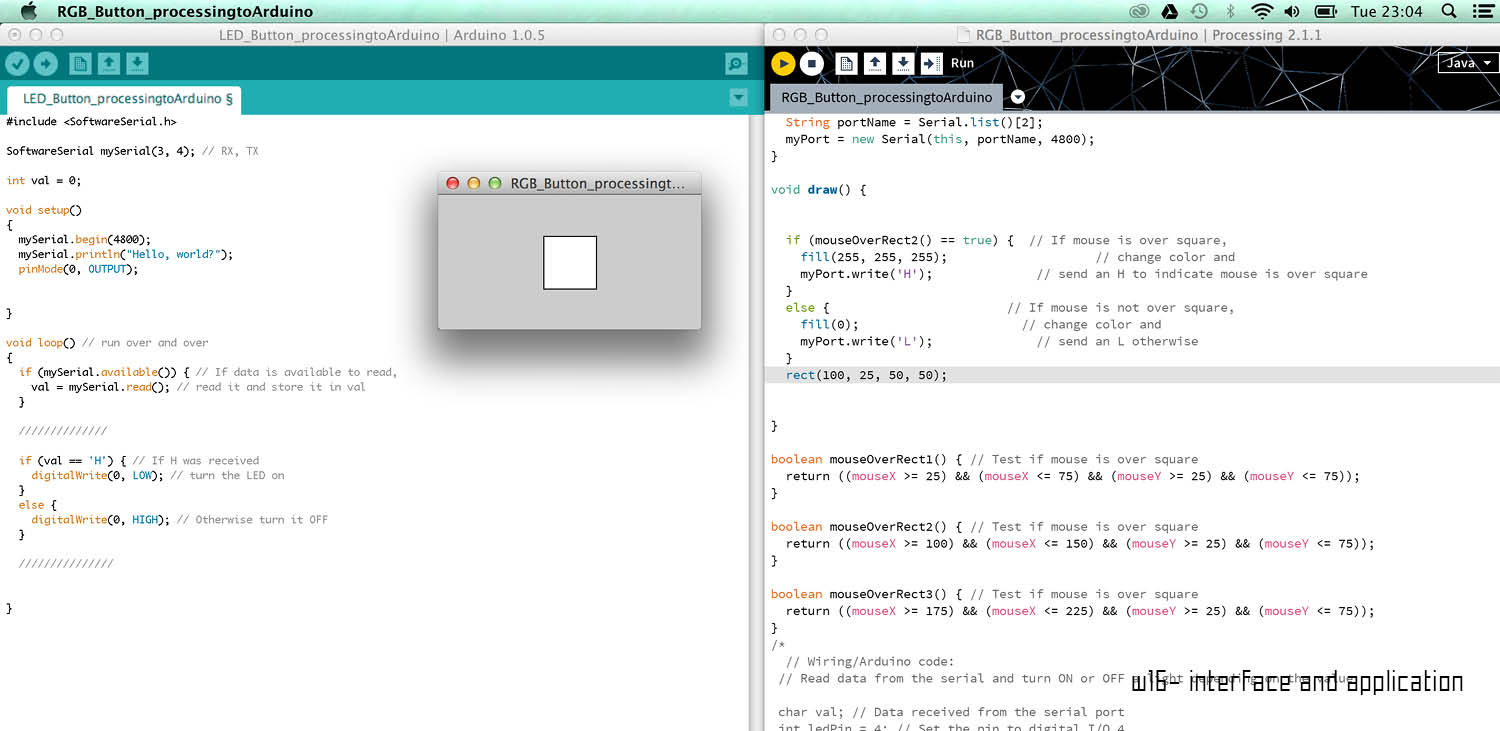Click the 'Hello, world?' println line
This screenshot has height=731, width=1500.
125,254
